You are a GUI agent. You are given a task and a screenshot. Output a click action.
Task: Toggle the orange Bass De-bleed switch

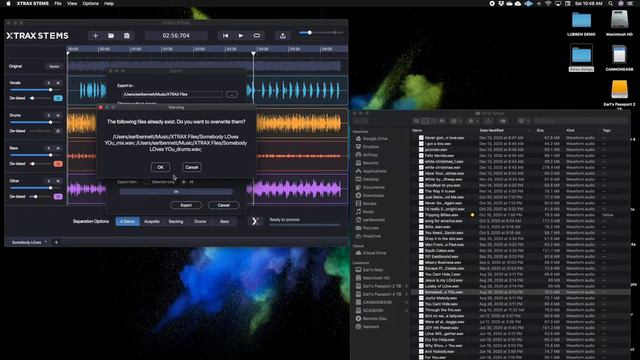tap(58, 164)
